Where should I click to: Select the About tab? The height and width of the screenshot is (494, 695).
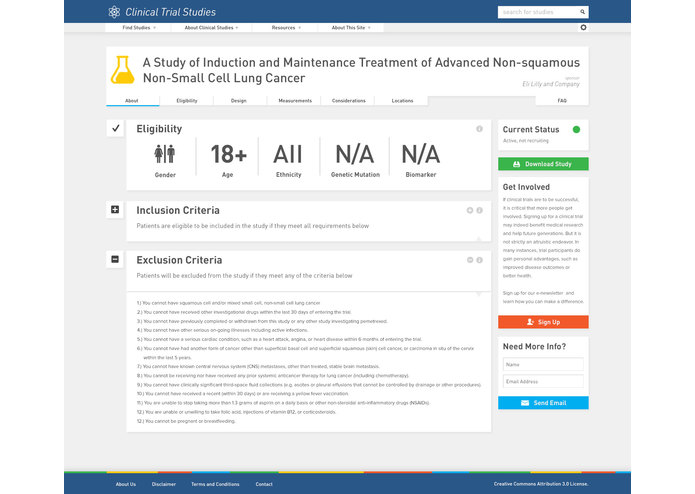click(132, 101)
